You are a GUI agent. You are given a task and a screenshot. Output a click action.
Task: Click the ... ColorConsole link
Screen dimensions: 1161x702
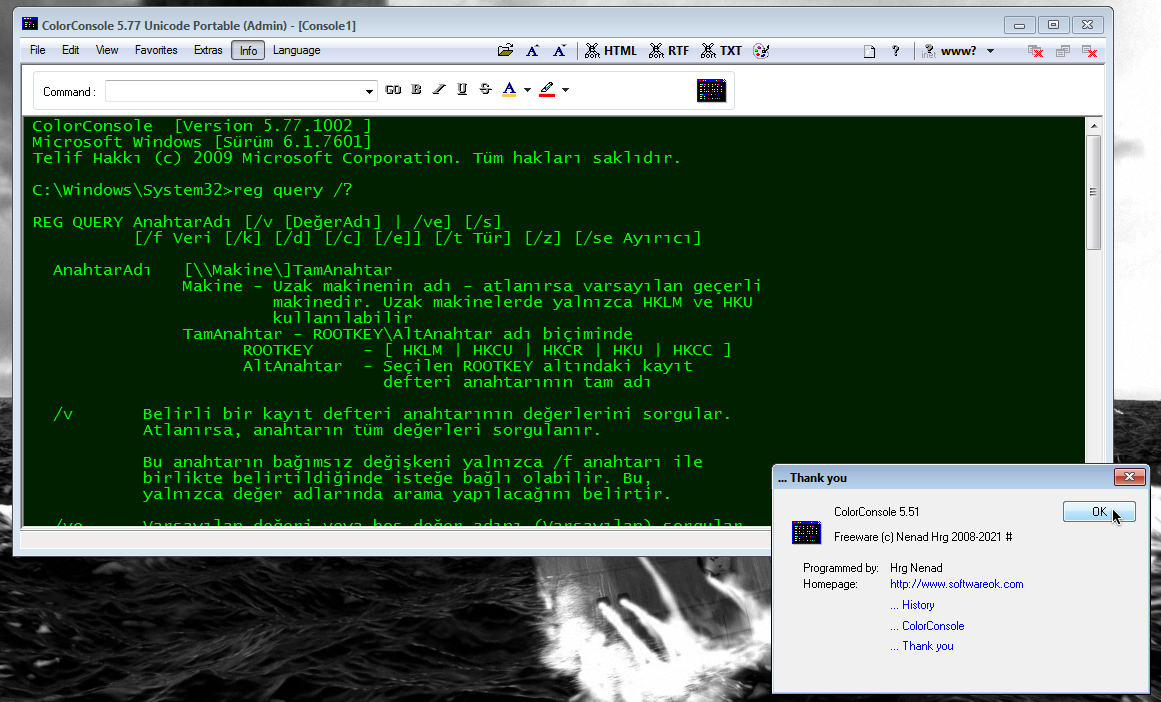(927, 626)
